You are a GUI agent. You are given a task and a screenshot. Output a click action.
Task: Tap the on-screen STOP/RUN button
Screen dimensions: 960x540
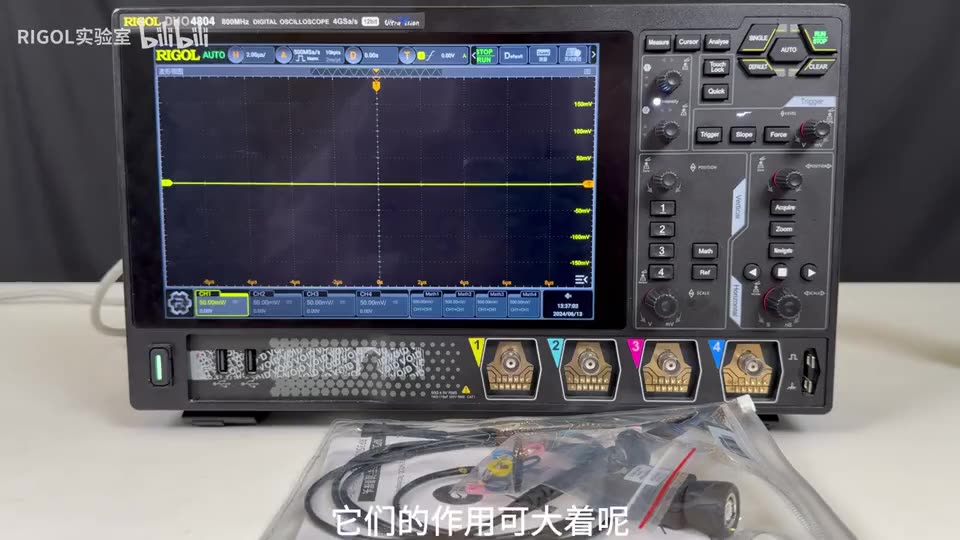tap(484, 56)
